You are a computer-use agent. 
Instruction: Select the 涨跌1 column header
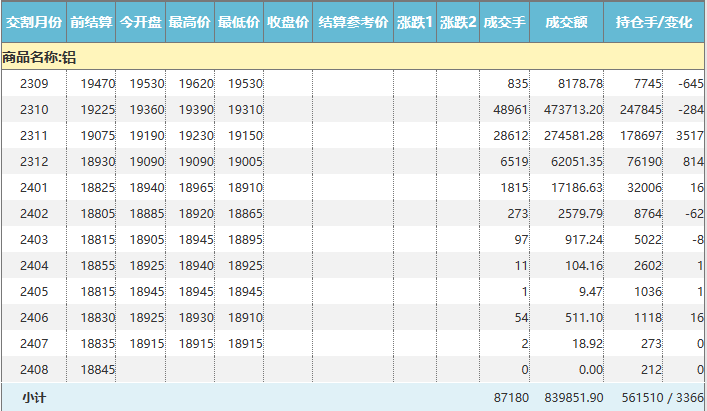click(414, 21)
